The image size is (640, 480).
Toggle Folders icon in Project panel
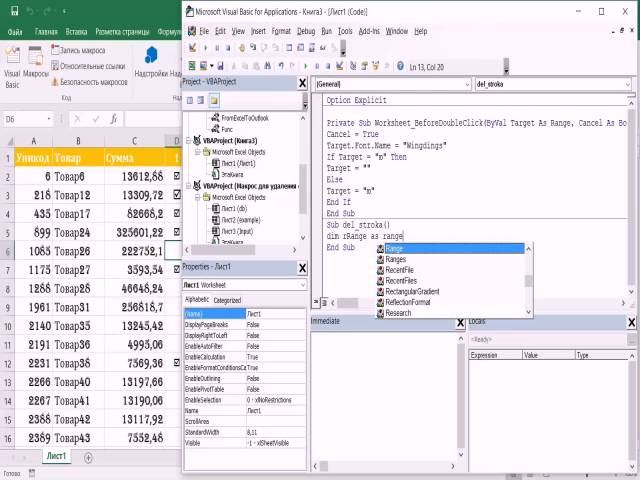tap(214, 101)
